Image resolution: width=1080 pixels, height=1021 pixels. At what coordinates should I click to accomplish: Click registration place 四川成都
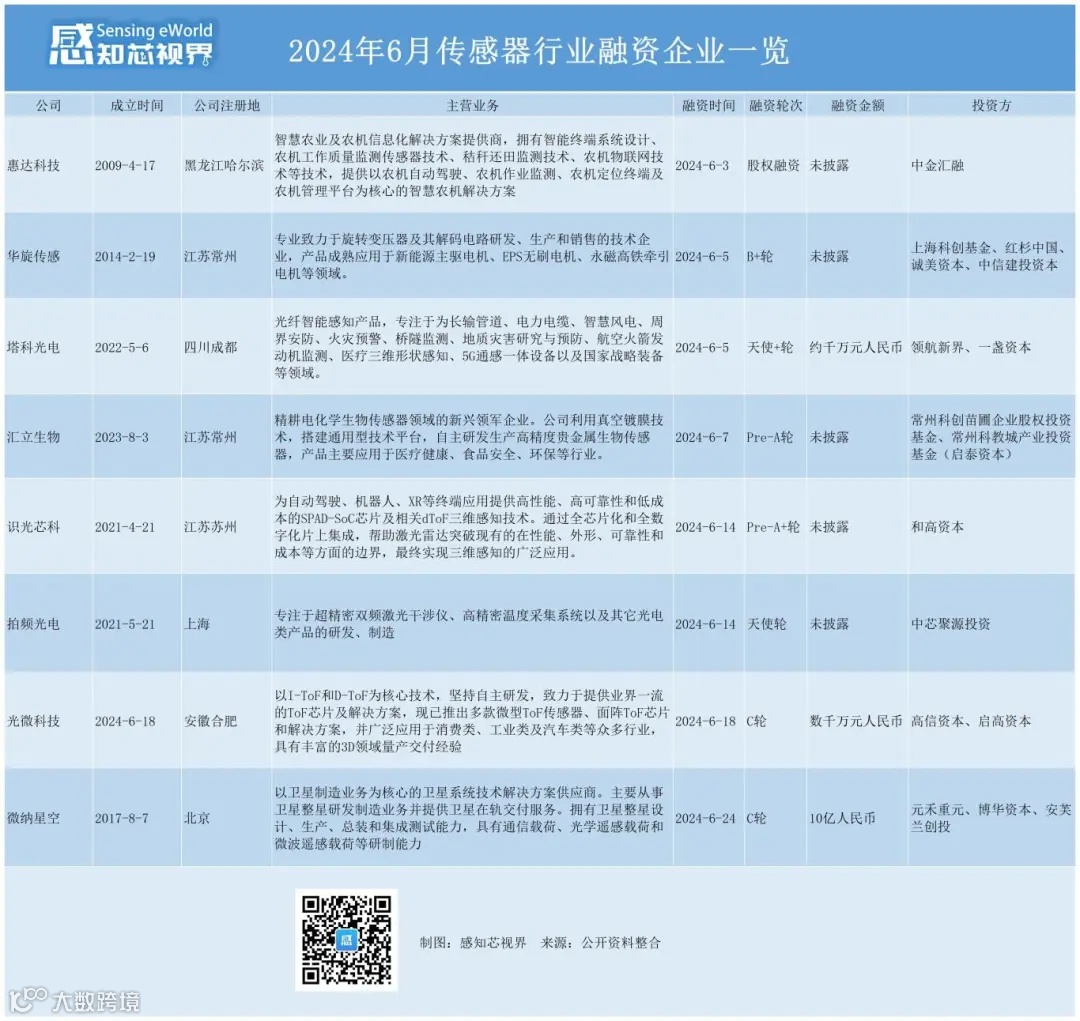click(x=211, y=347)
